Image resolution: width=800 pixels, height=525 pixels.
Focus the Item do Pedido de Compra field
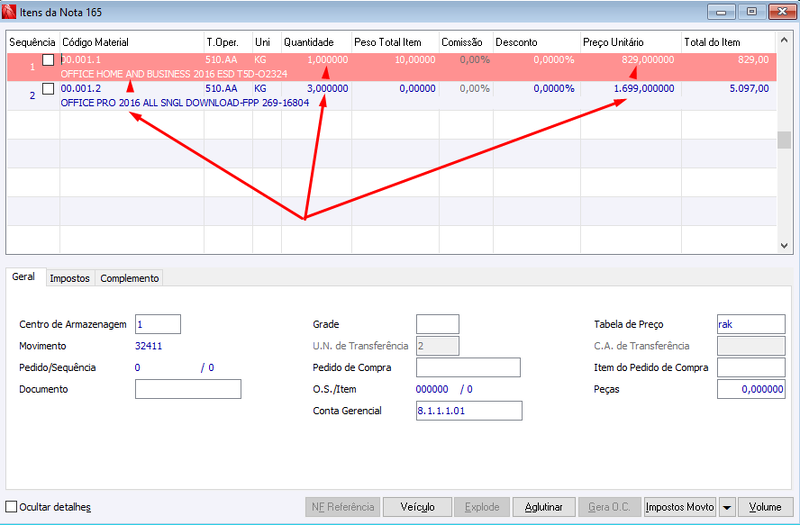(751, 367)
